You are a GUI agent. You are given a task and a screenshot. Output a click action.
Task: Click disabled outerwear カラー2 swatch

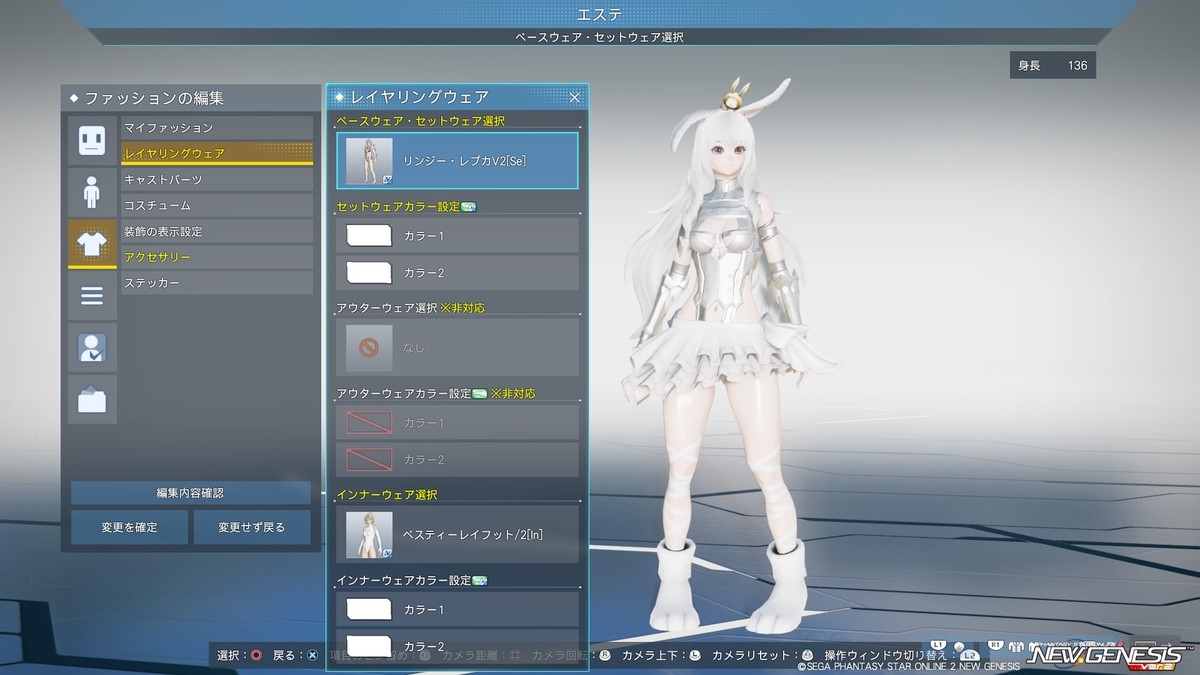[x=369, y=459]
